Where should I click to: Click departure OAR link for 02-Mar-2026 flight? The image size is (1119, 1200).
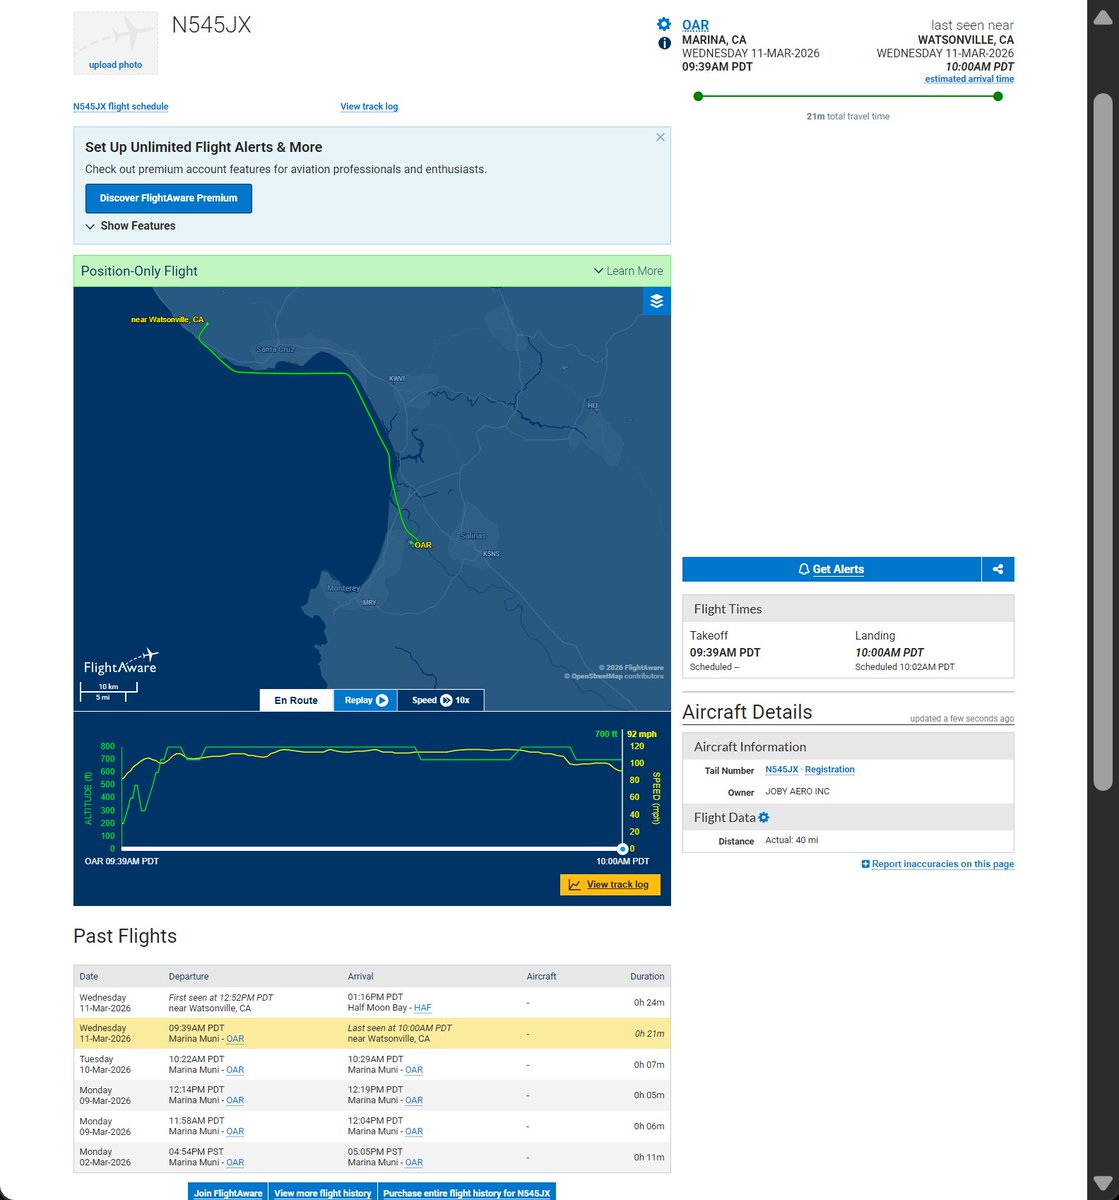coord(235,1163)
